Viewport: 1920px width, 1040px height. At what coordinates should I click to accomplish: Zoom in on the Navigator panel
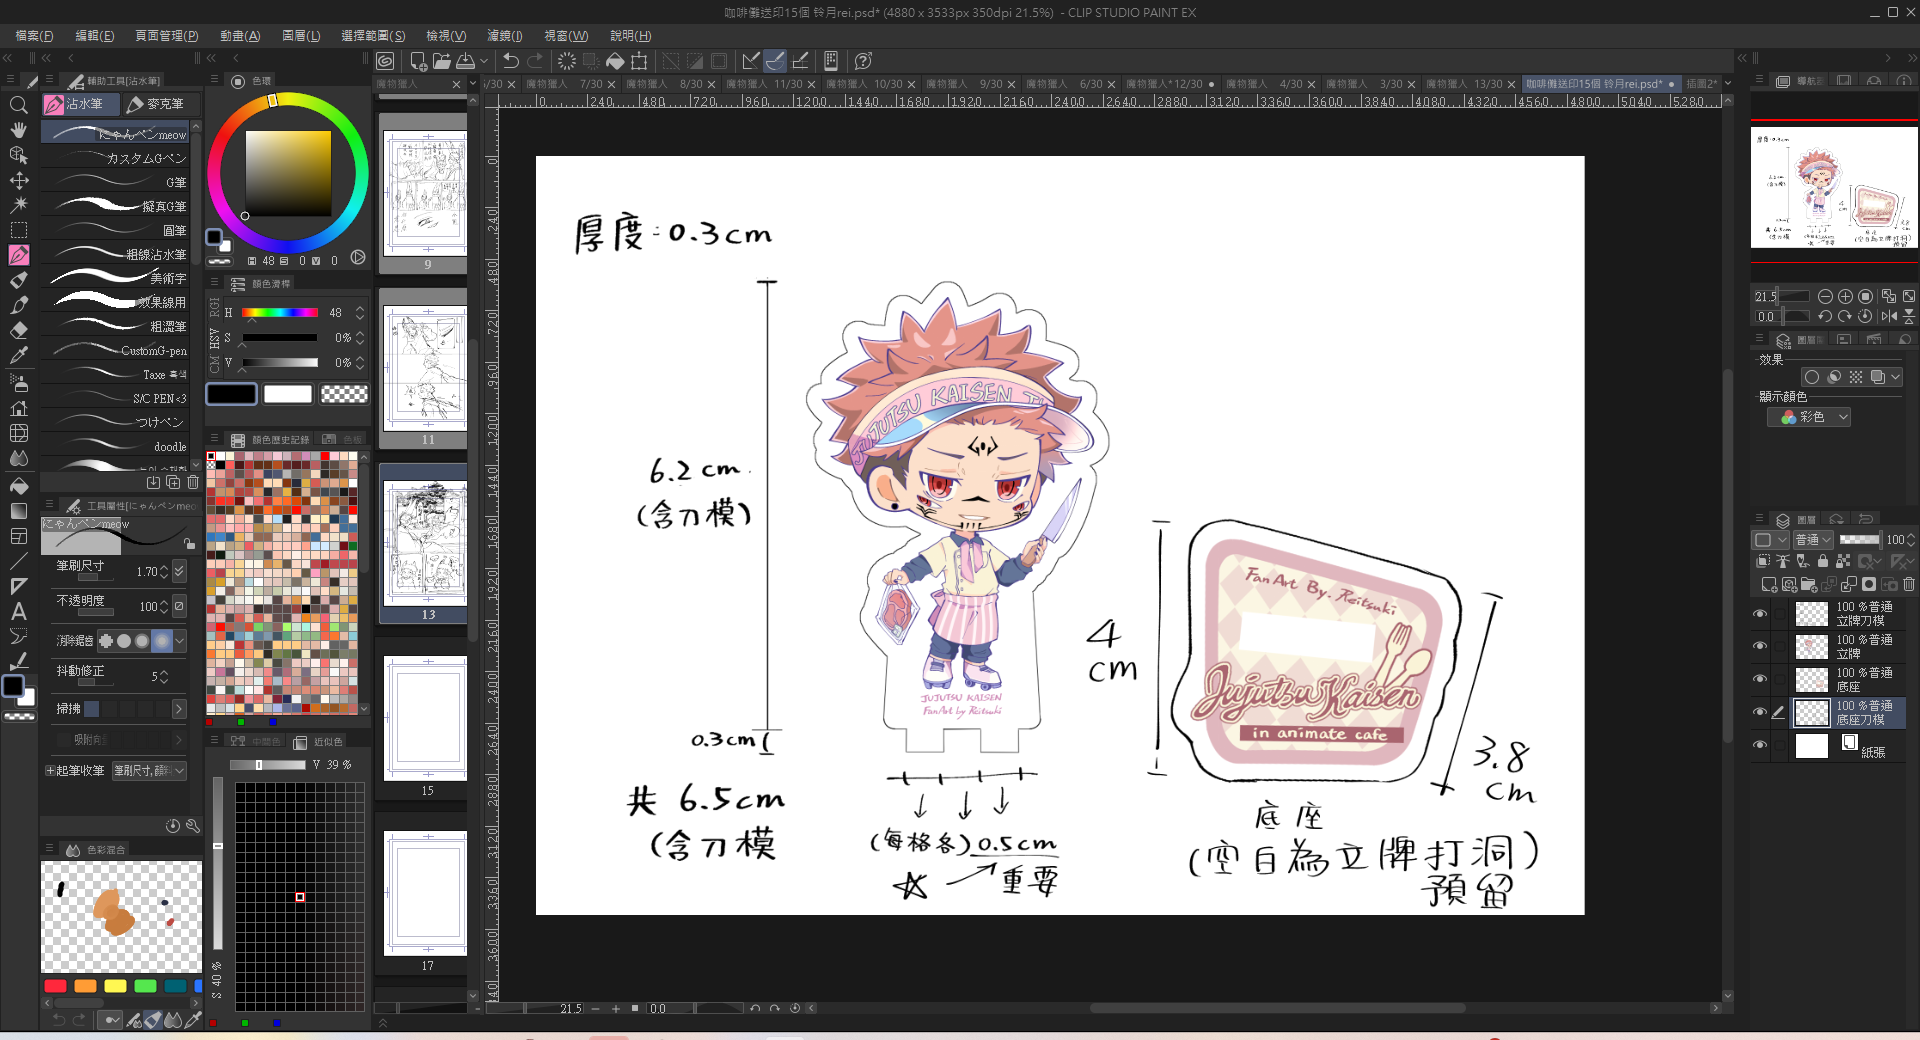click(x=1845, y=296)
